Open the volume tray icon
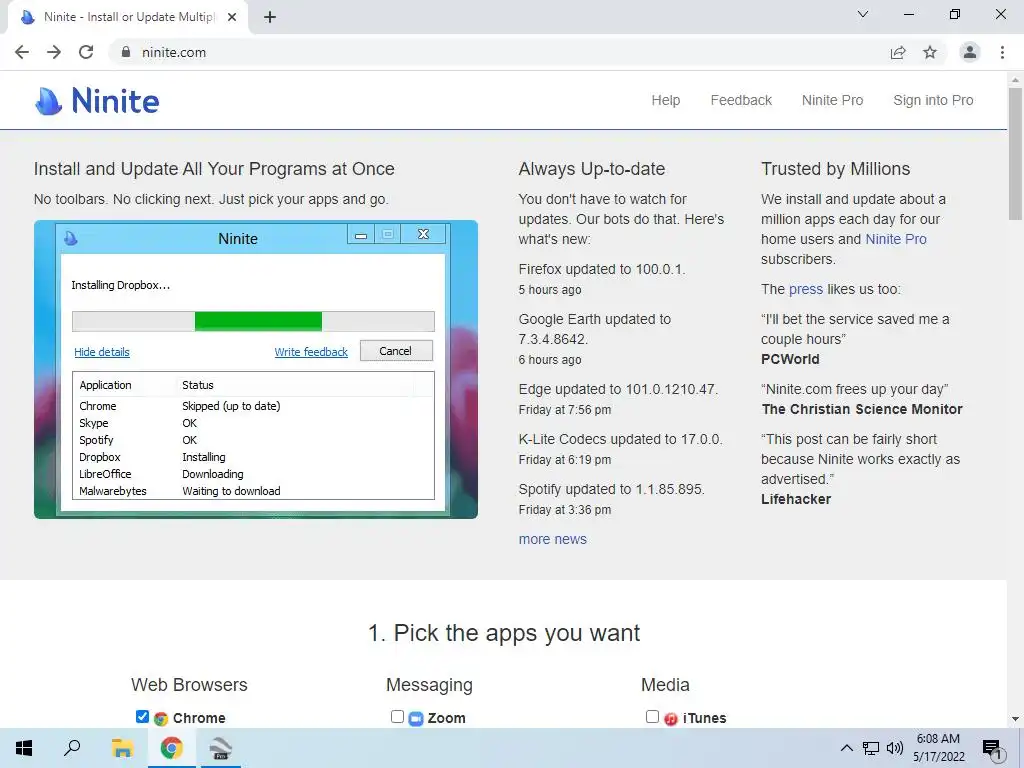Image resolution: width=1024 pixels, height=768 pixels. (895, 748)
